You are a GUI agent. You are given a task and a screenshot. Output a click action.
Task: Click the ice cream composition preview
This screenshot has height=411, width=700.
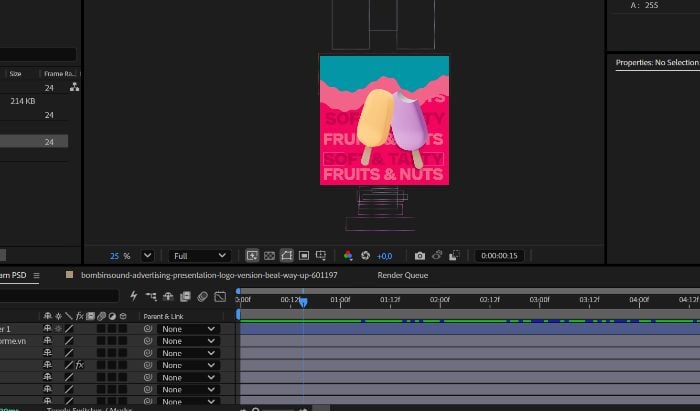384,120
